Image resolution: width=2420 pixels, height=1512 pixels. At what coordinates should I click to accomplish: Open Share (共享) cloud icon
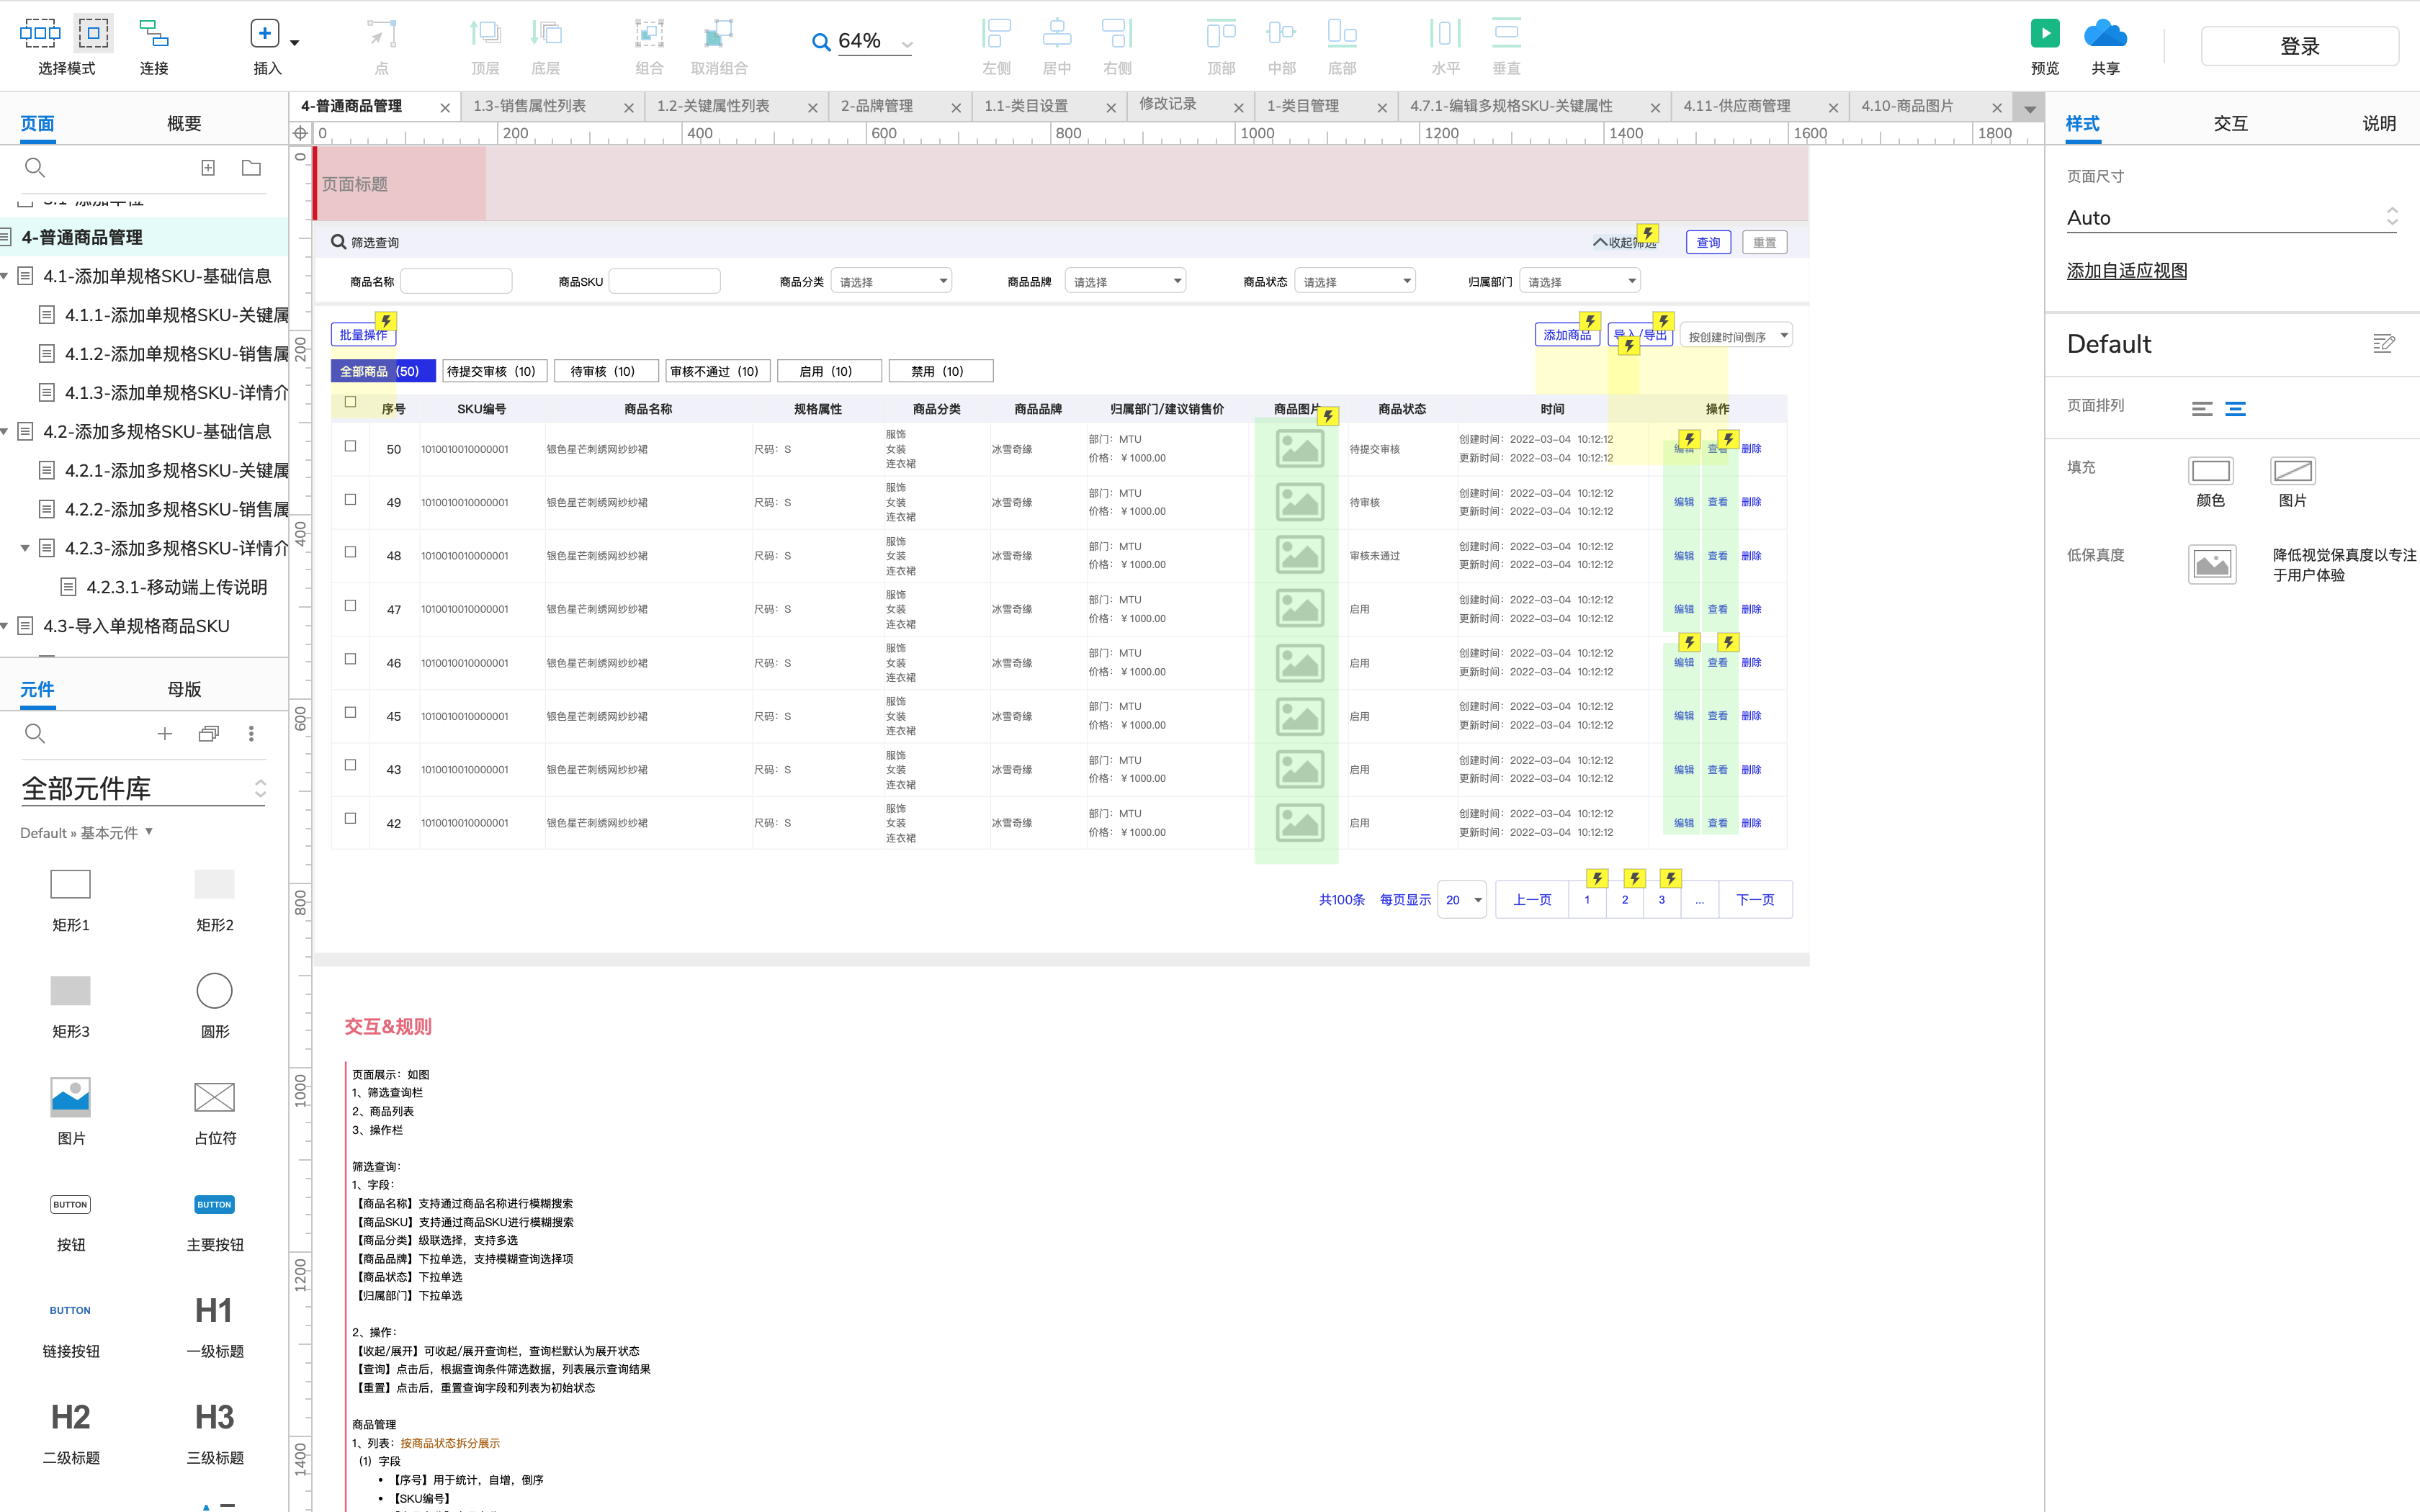click(x=2105, y=34)
